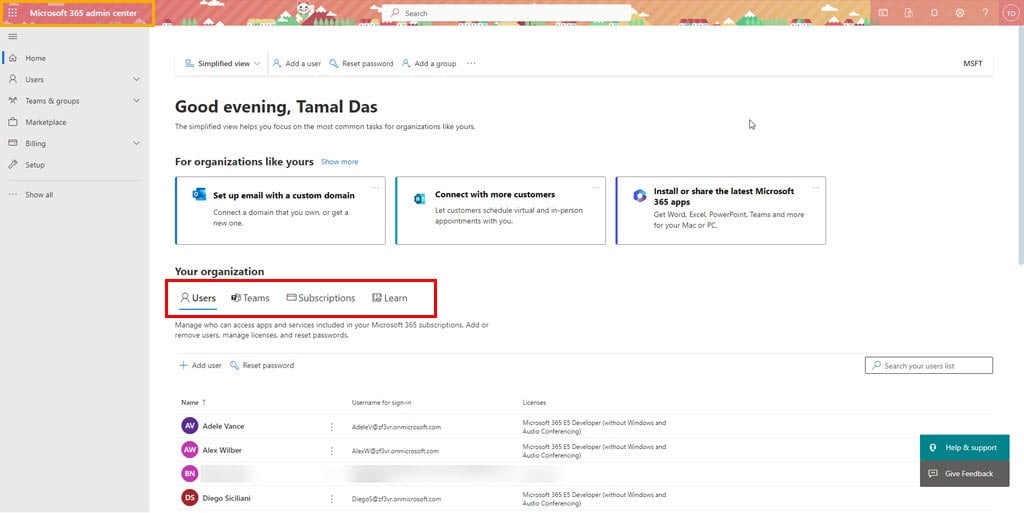Open ellipsis on custom domain email card
The width and height of the screenshot is (1024, 513).
click(x=375, y=187)
